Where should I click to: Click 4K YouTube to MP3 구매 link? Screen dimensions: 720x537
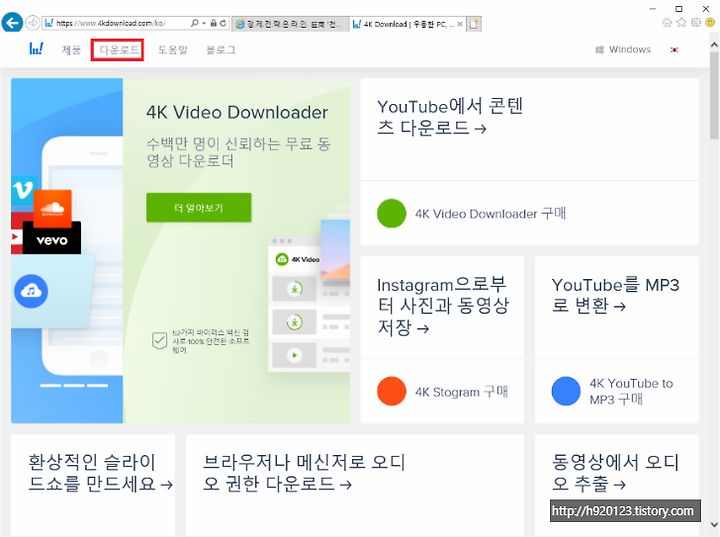pyautogui.click(x=631, y=391)
